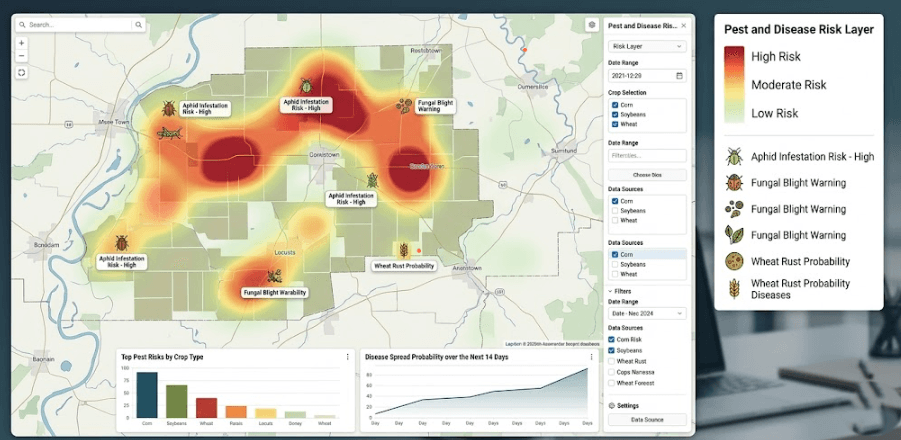
Task: Click the Choose Bios button
Action: point(647,175)
